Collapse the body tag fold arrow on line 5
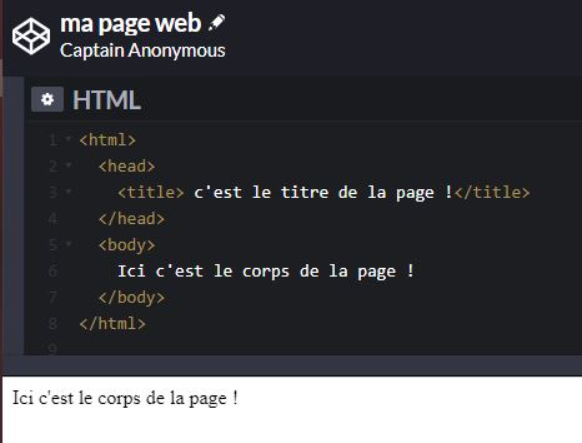Viewport: 582px width, 443px height. click(68, 244)
